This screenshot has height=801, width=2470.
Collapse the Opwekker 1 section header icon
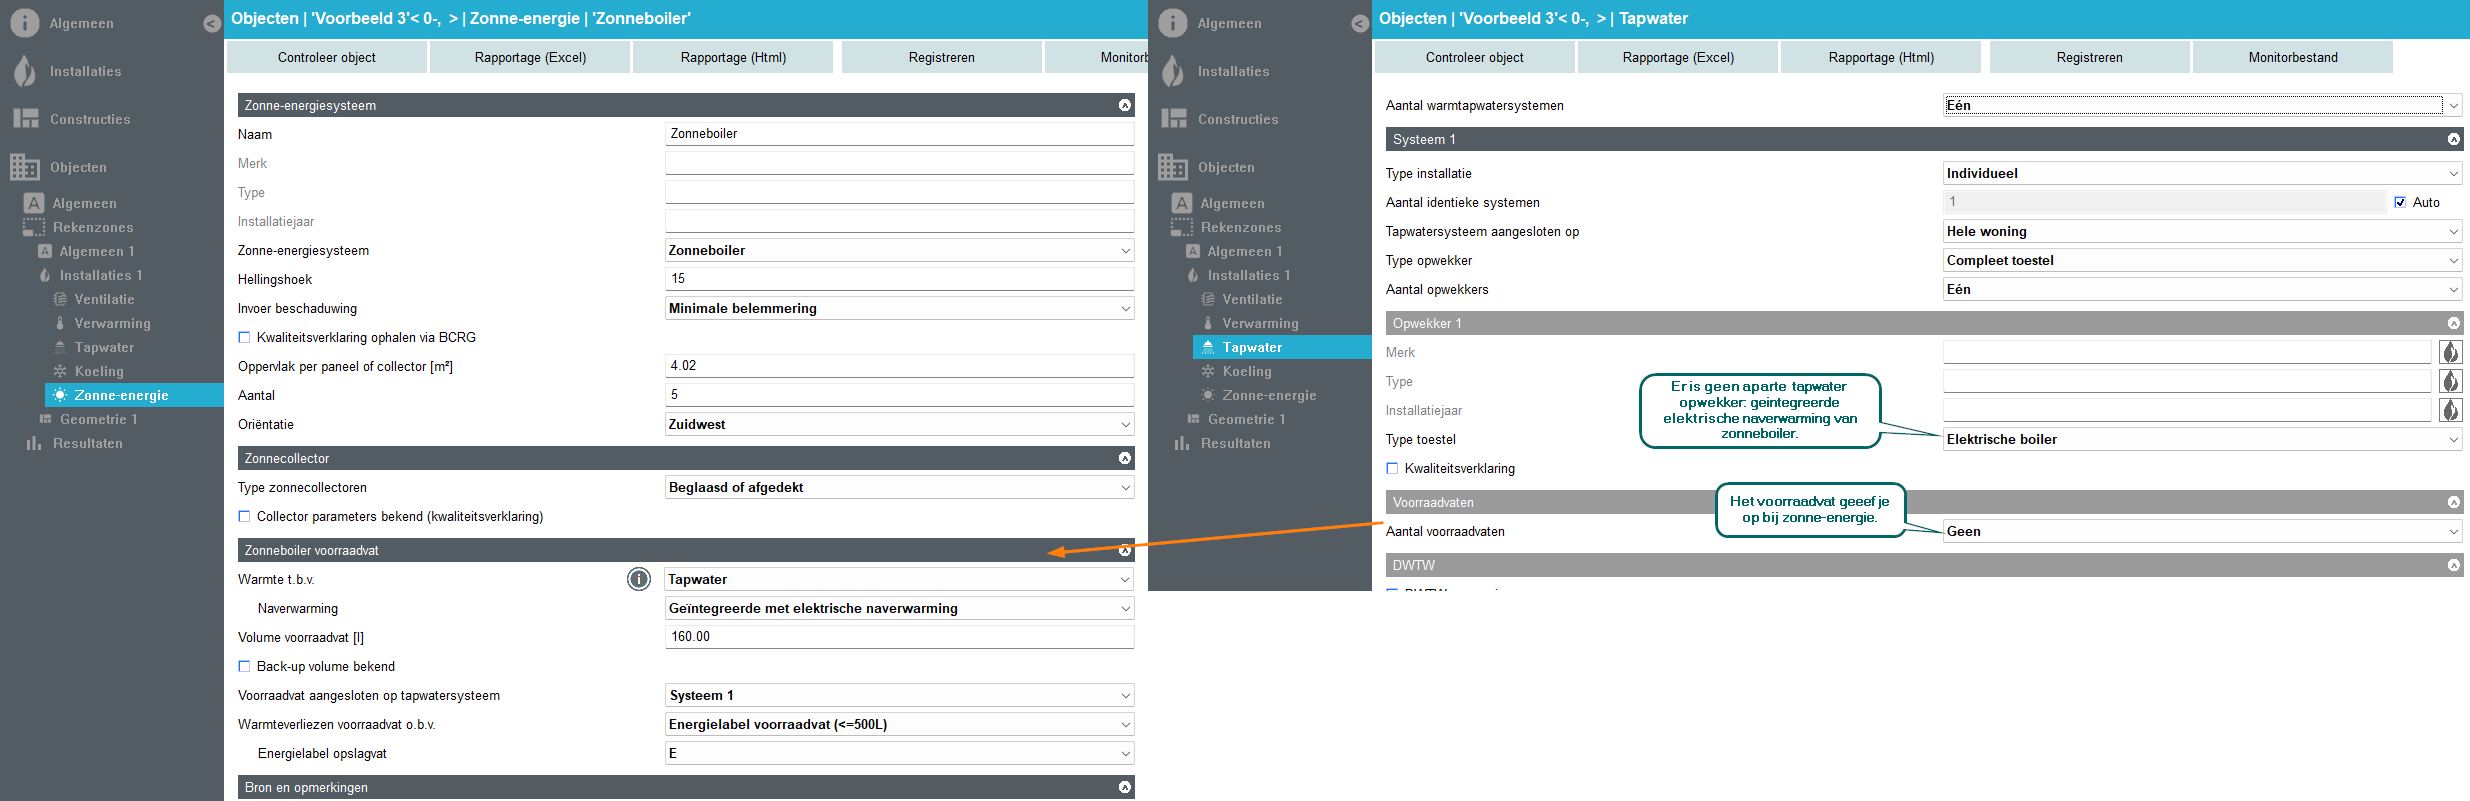(2453, 323)
